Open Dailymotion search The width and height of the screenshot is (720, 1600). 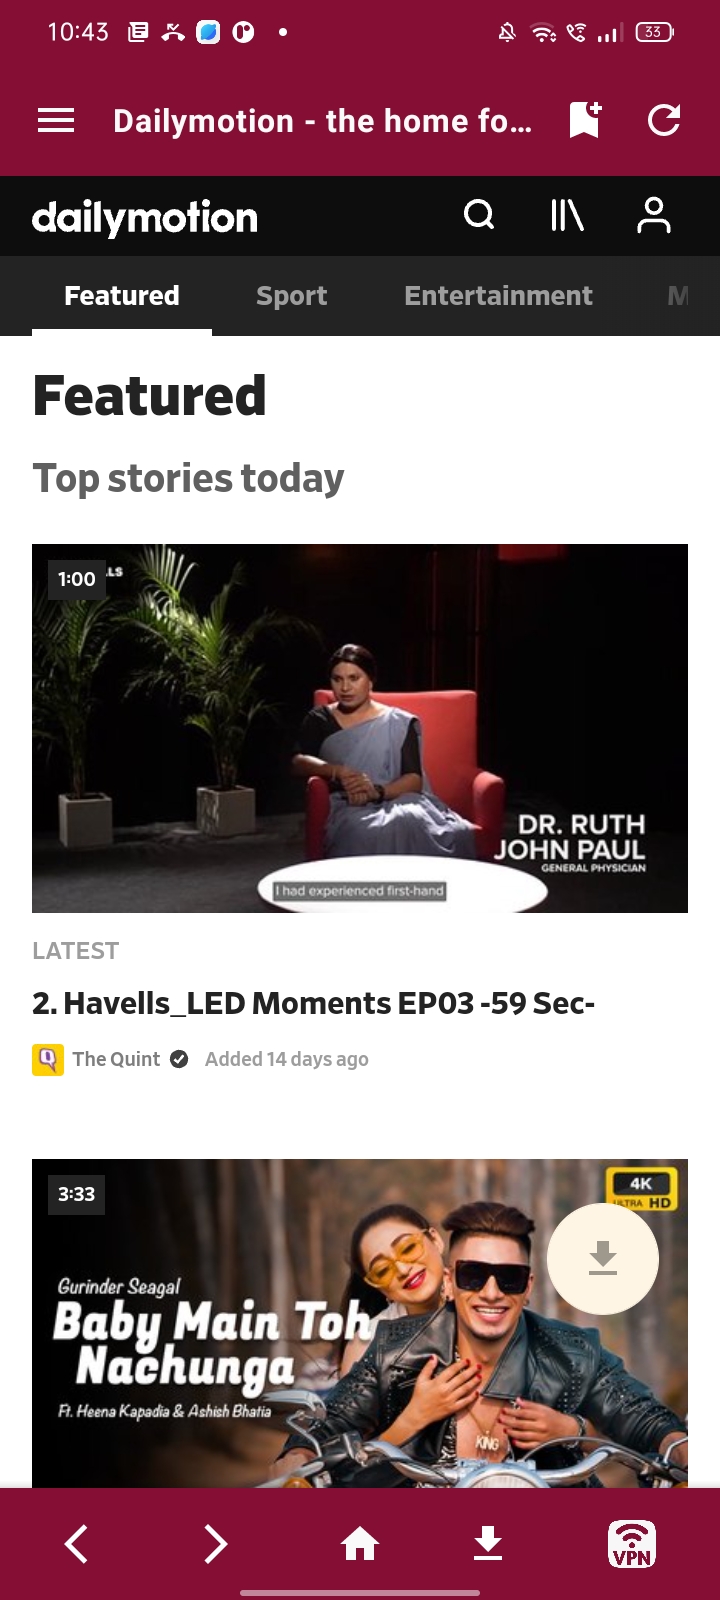pyautogui.click(x=479, y=215)
